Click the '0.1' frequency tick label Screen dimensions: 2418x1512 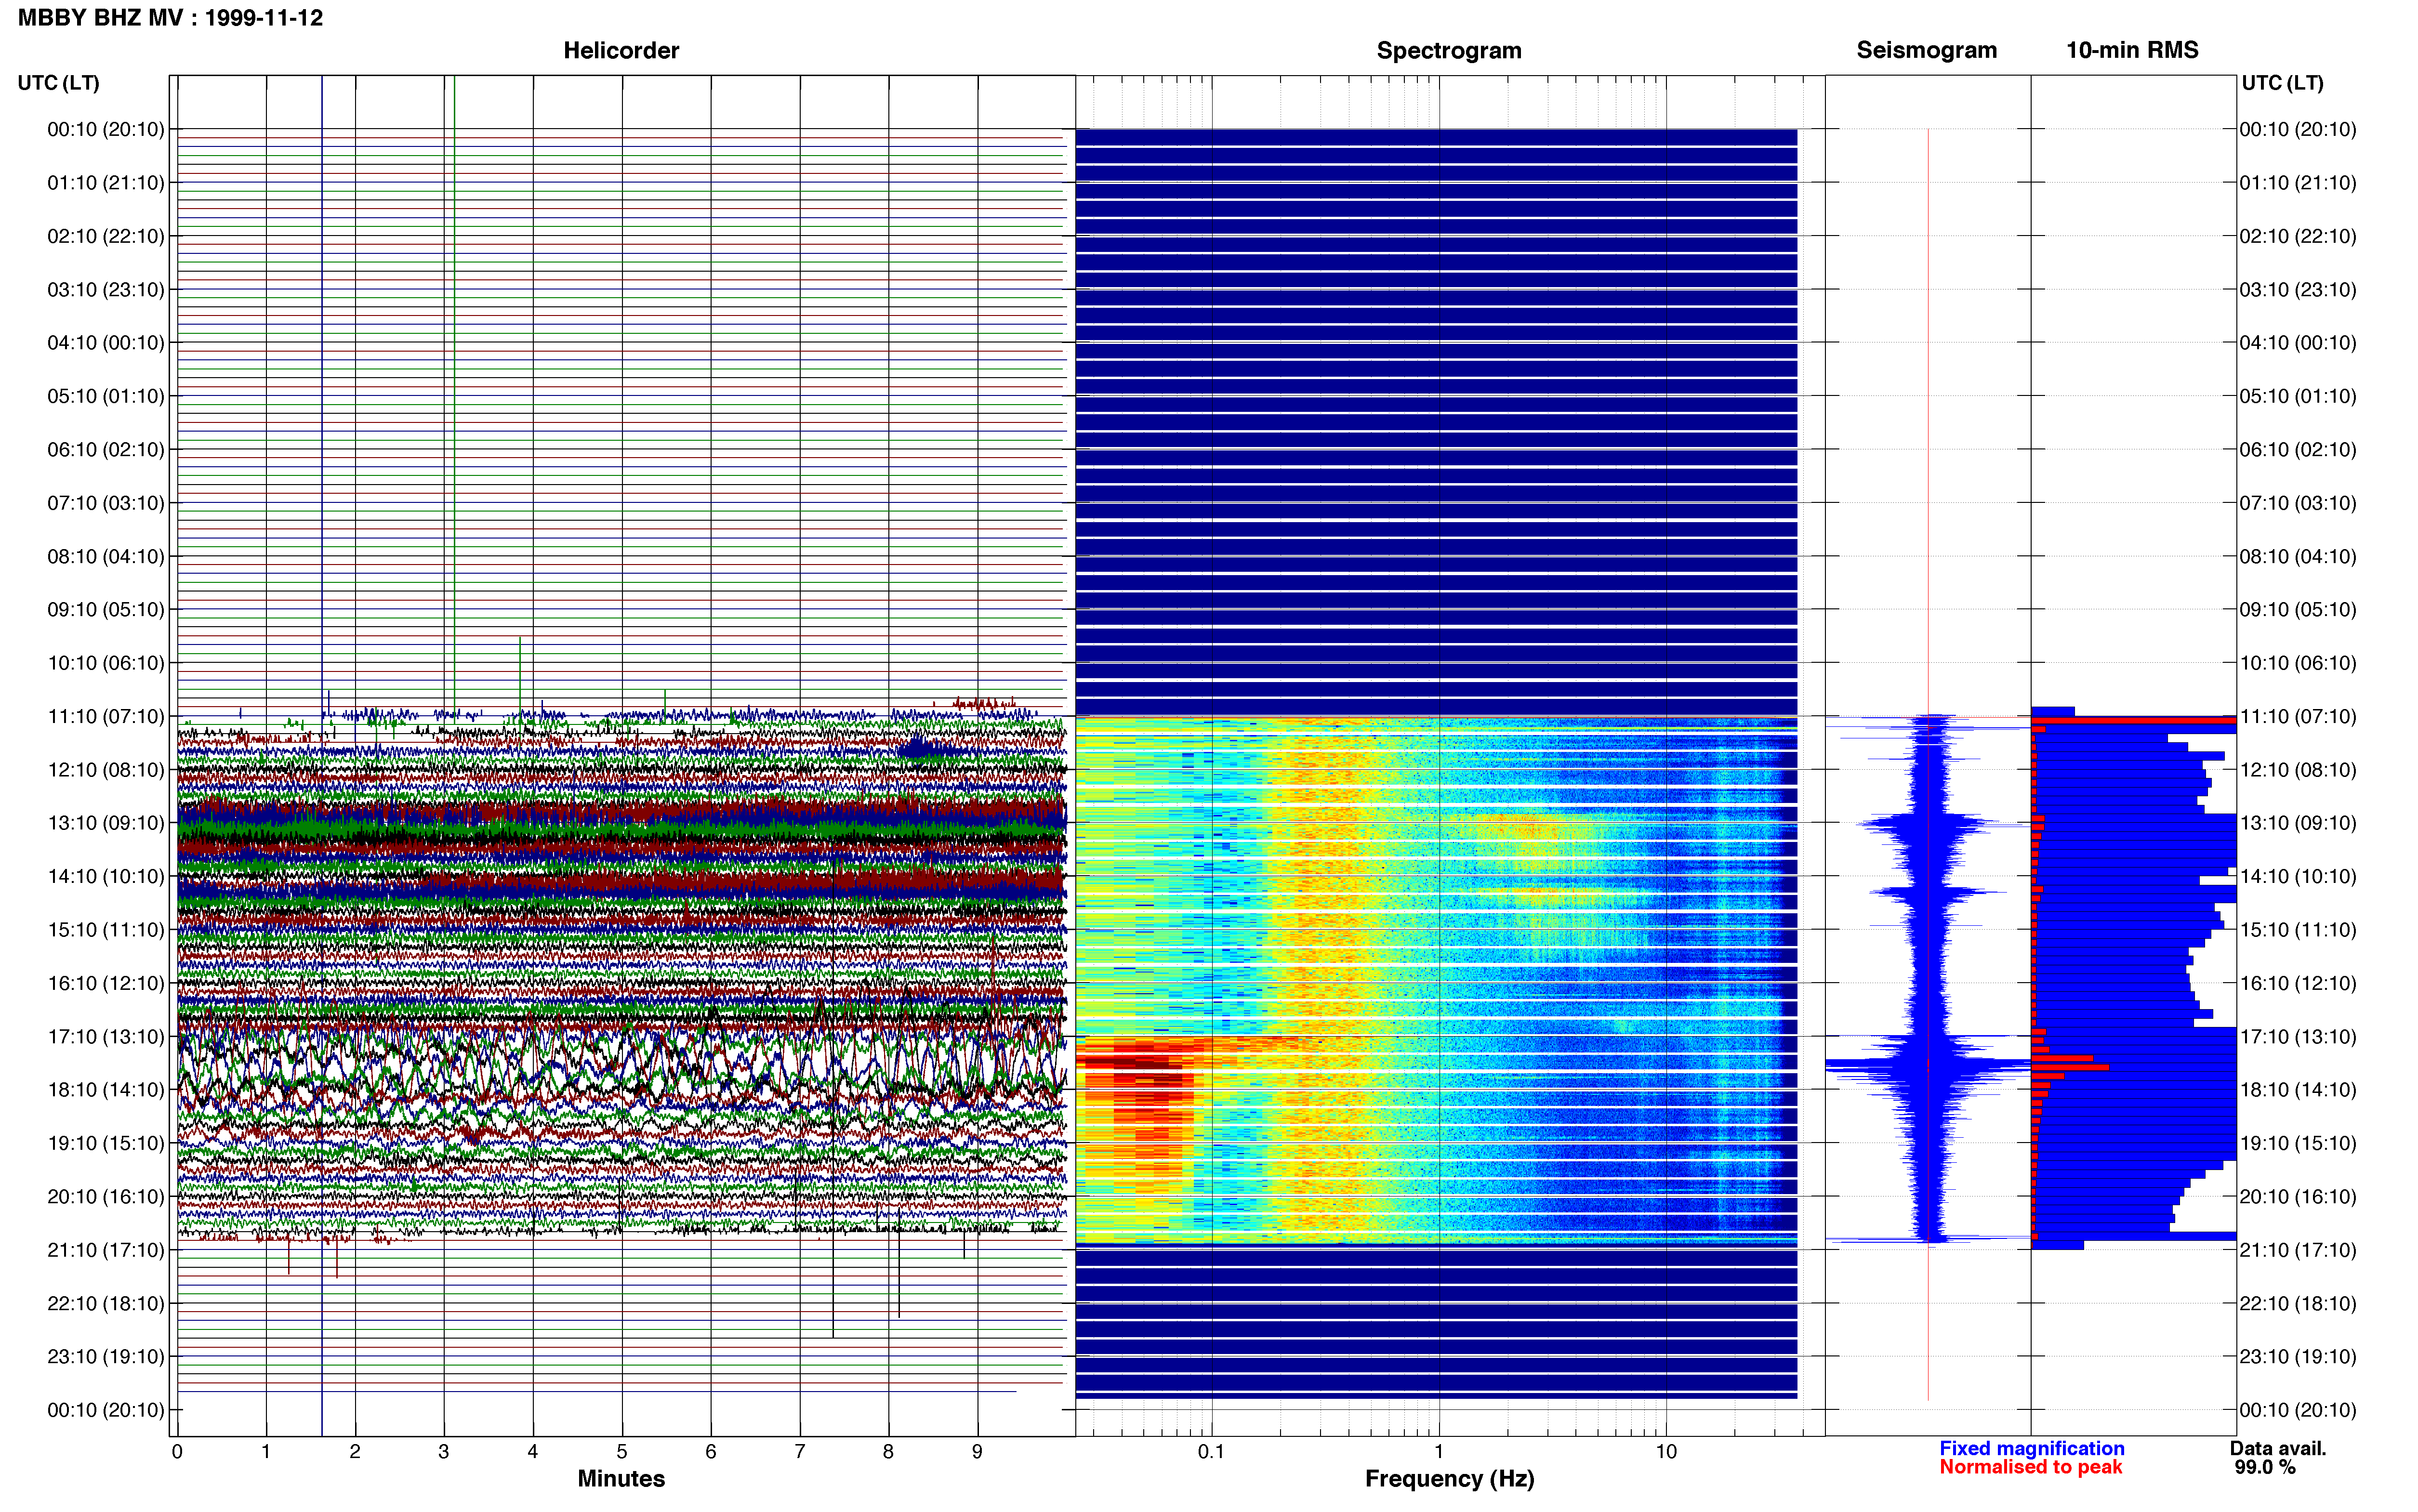click(1211, 1452)
